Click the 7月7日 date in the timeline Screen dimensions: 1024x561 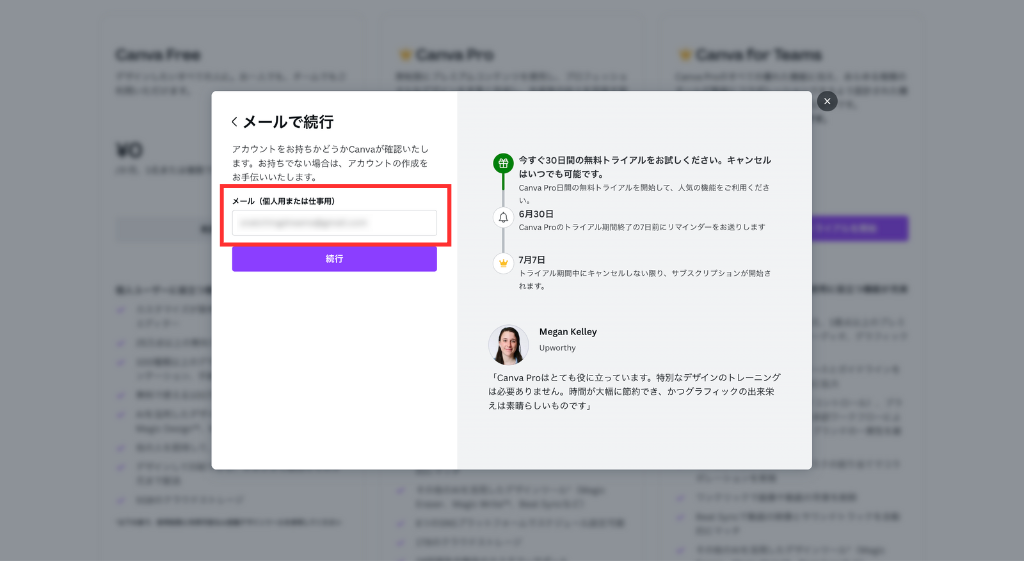tap(532, 260)
